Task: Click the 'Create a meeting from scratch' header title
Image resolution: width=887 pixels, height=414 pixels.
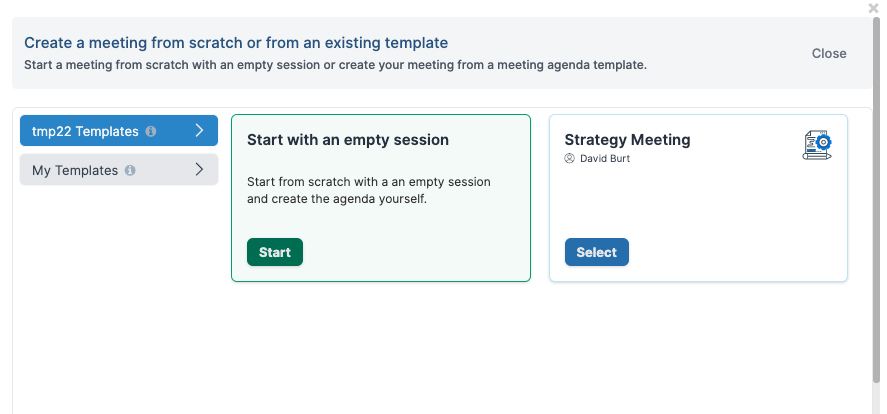Action: [x=236, y=42]
